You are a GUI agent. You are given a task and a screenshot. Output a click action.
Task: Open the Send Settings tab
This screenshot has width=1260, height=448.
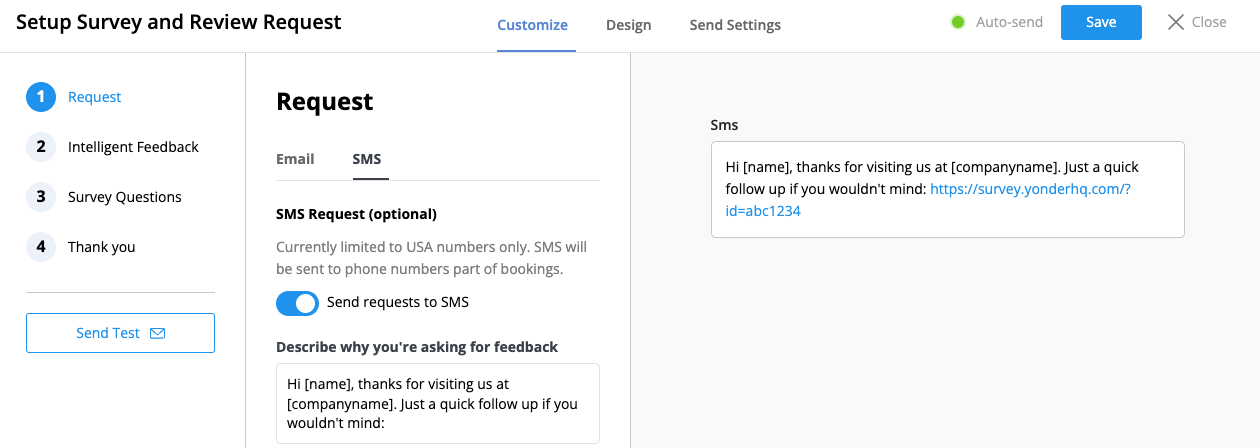coord(735,25)
